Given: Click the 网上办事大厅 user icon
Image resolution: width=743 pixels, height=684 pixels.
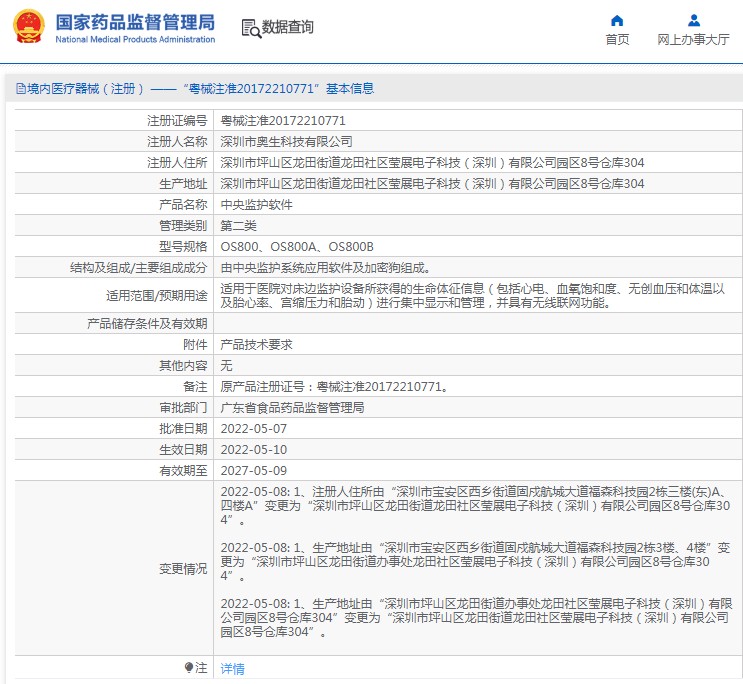Looking at the screenshot, I should [694, 20].
